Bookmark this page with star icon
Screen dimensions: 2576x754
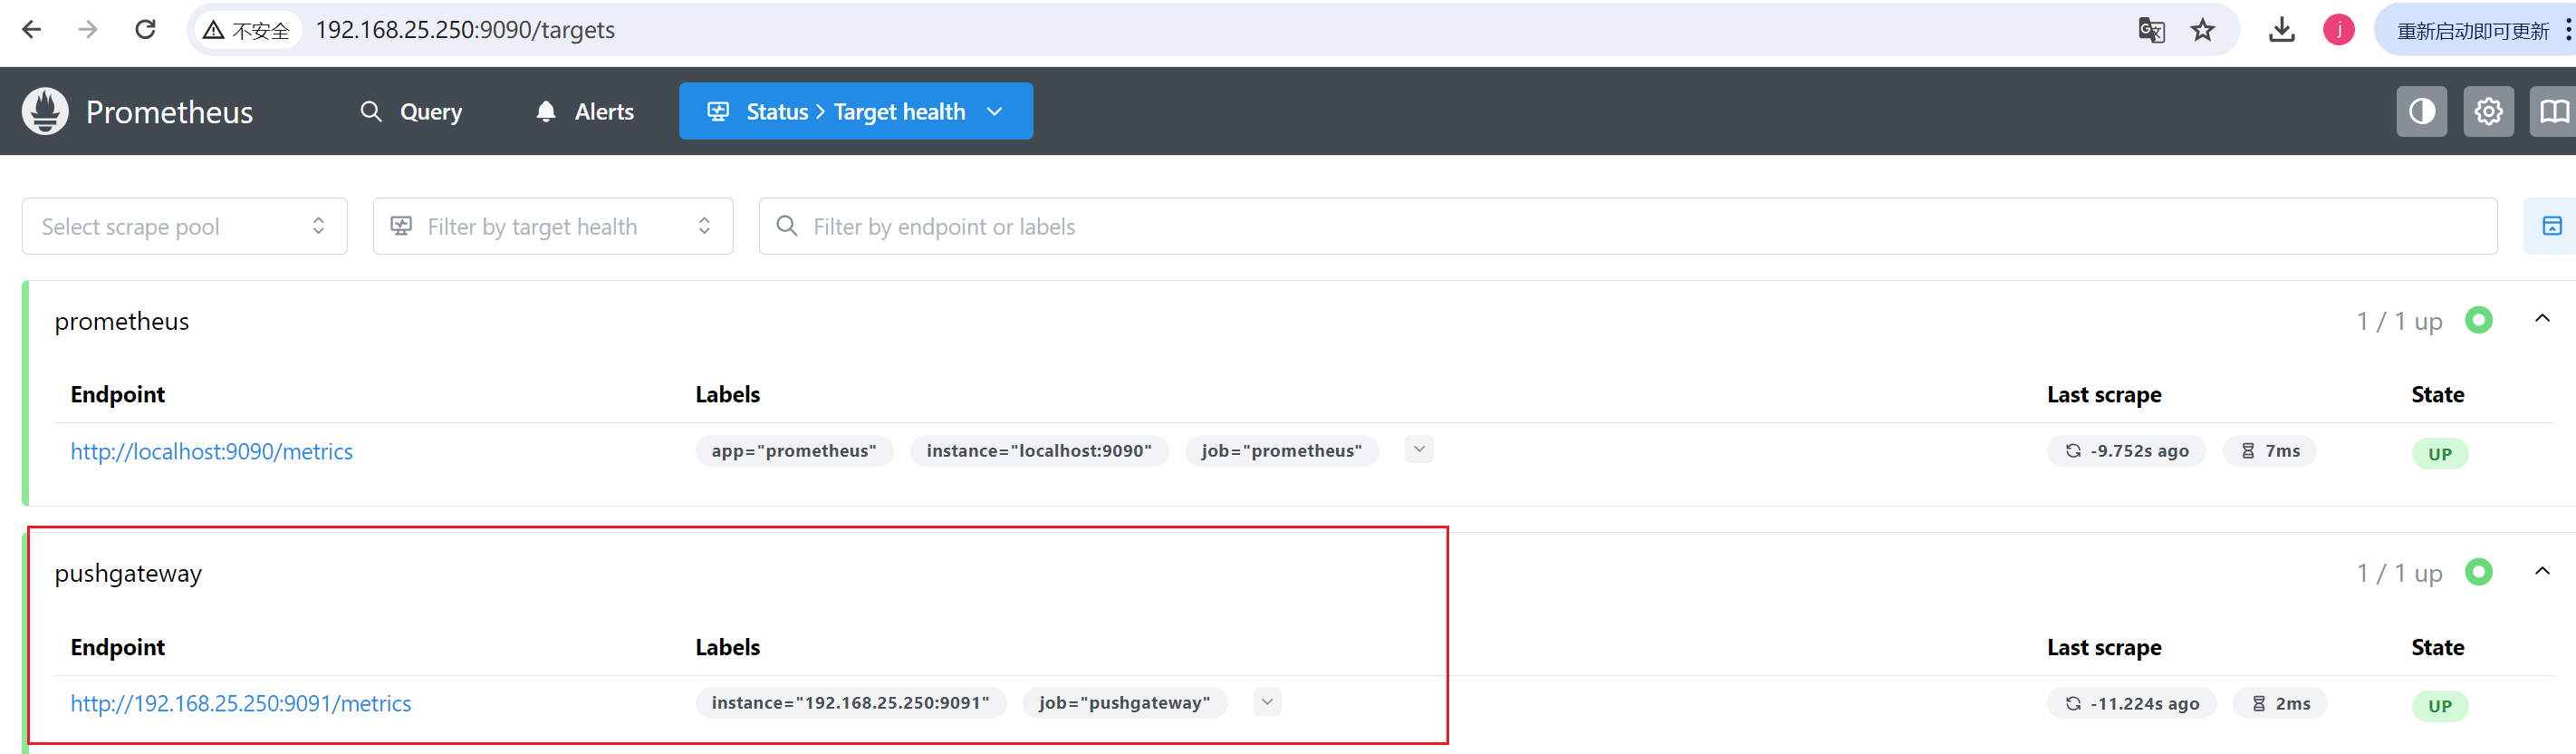pyautogui.click(x=2203, y=31)
